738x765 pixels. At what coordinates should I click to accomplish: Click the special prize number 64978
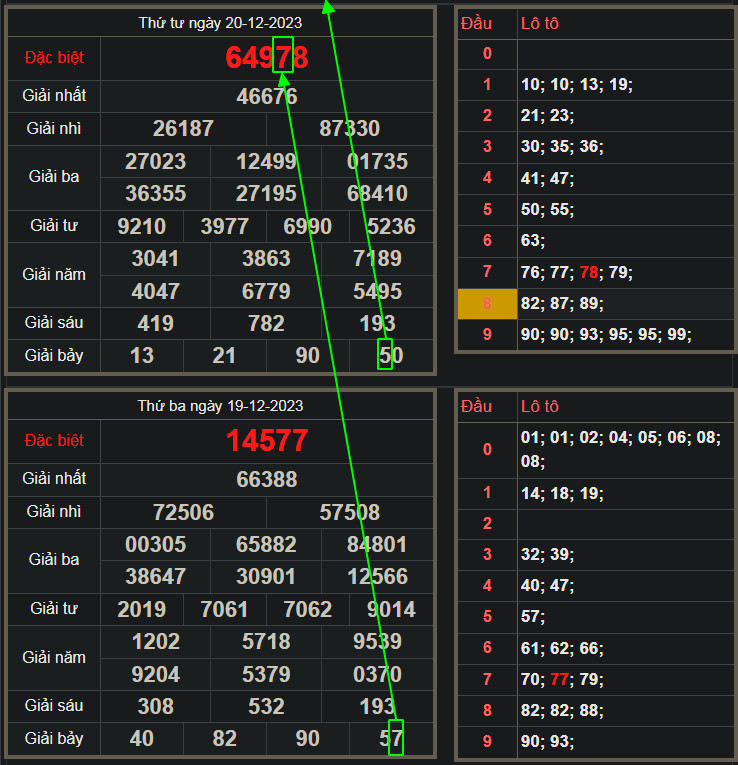coord(266,58)
